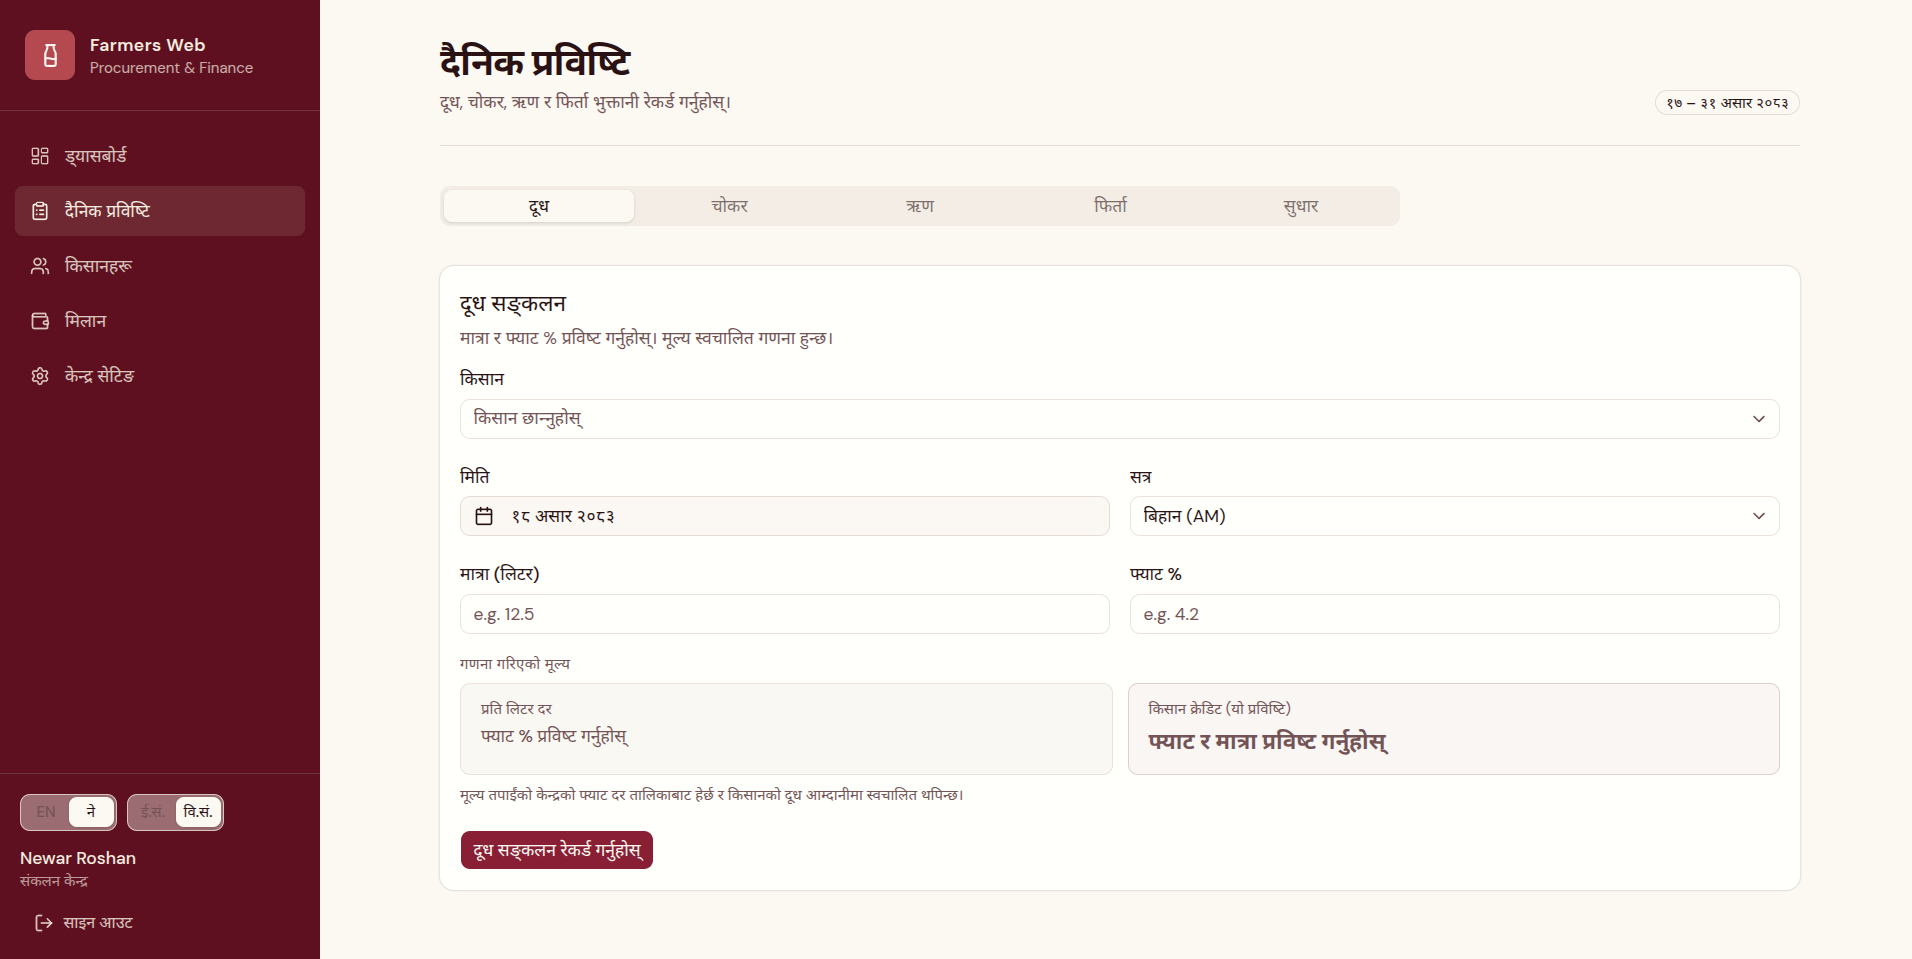Click the फ्याट % input field
The height and width of the screenshot is (959, 1912).
click(1454, 614)
